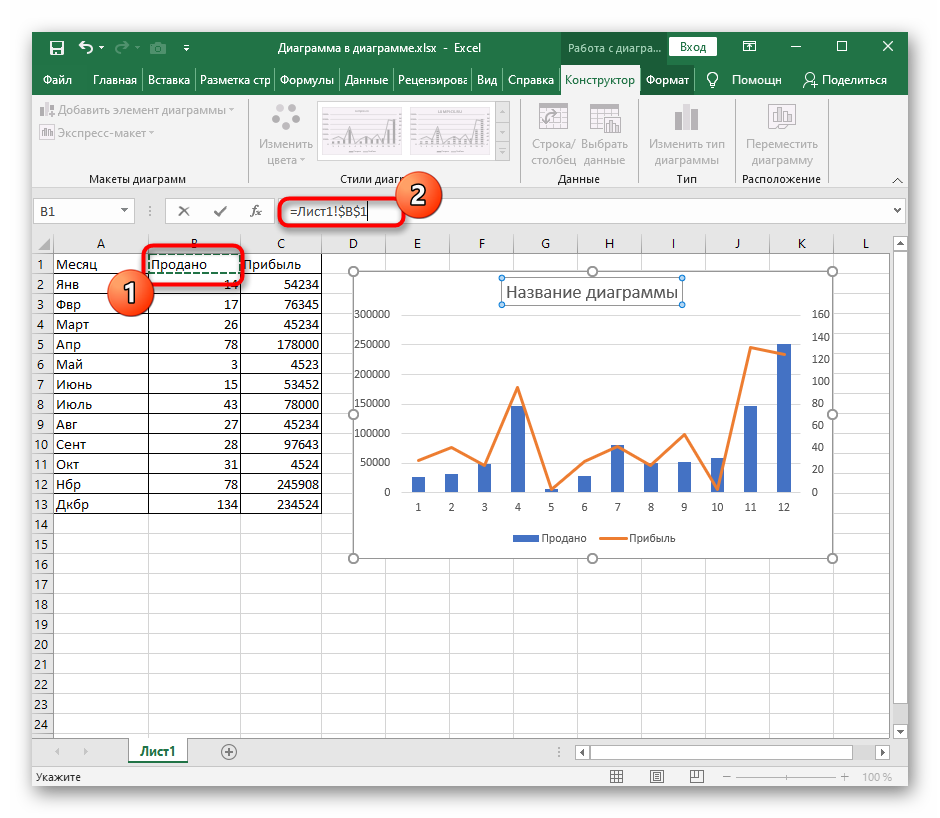This screenshot has height=818, width=940.
Task: Confirm formula entry with the checkmark
Action: point(219,211)
